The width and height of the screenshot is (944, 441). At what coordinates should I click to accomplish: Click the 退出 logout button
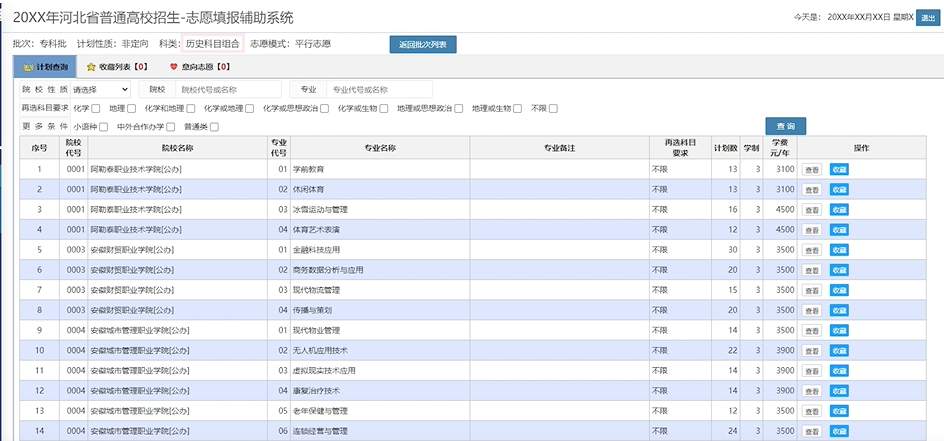coord(927,17)
